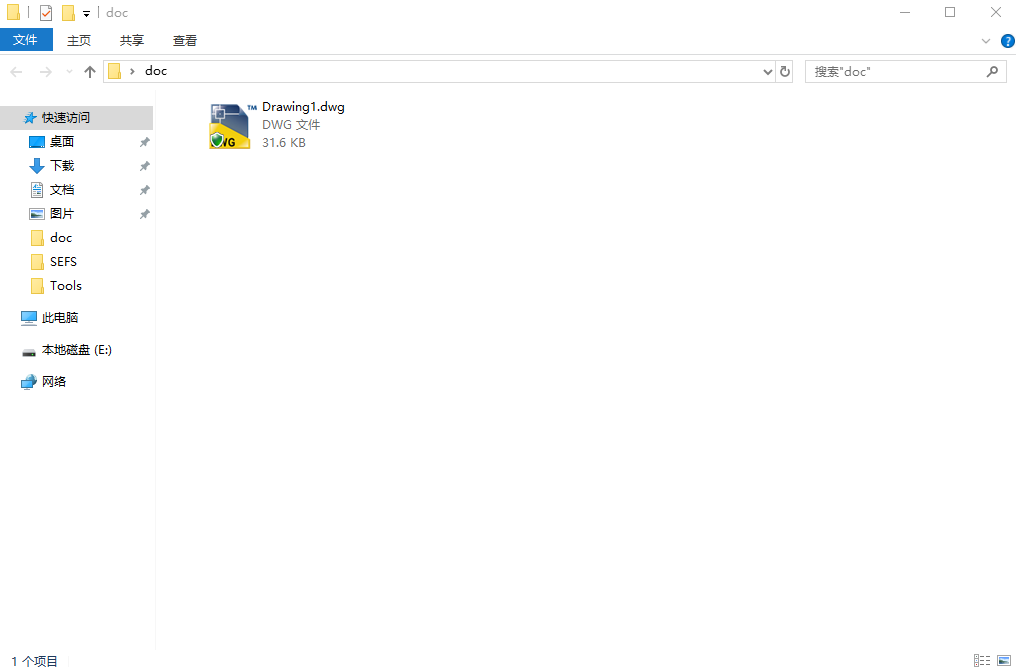The width and height of the screenshot is (1016, 671).
Task: Switch to large icons view layout
Action: [x=1004, y=661]
